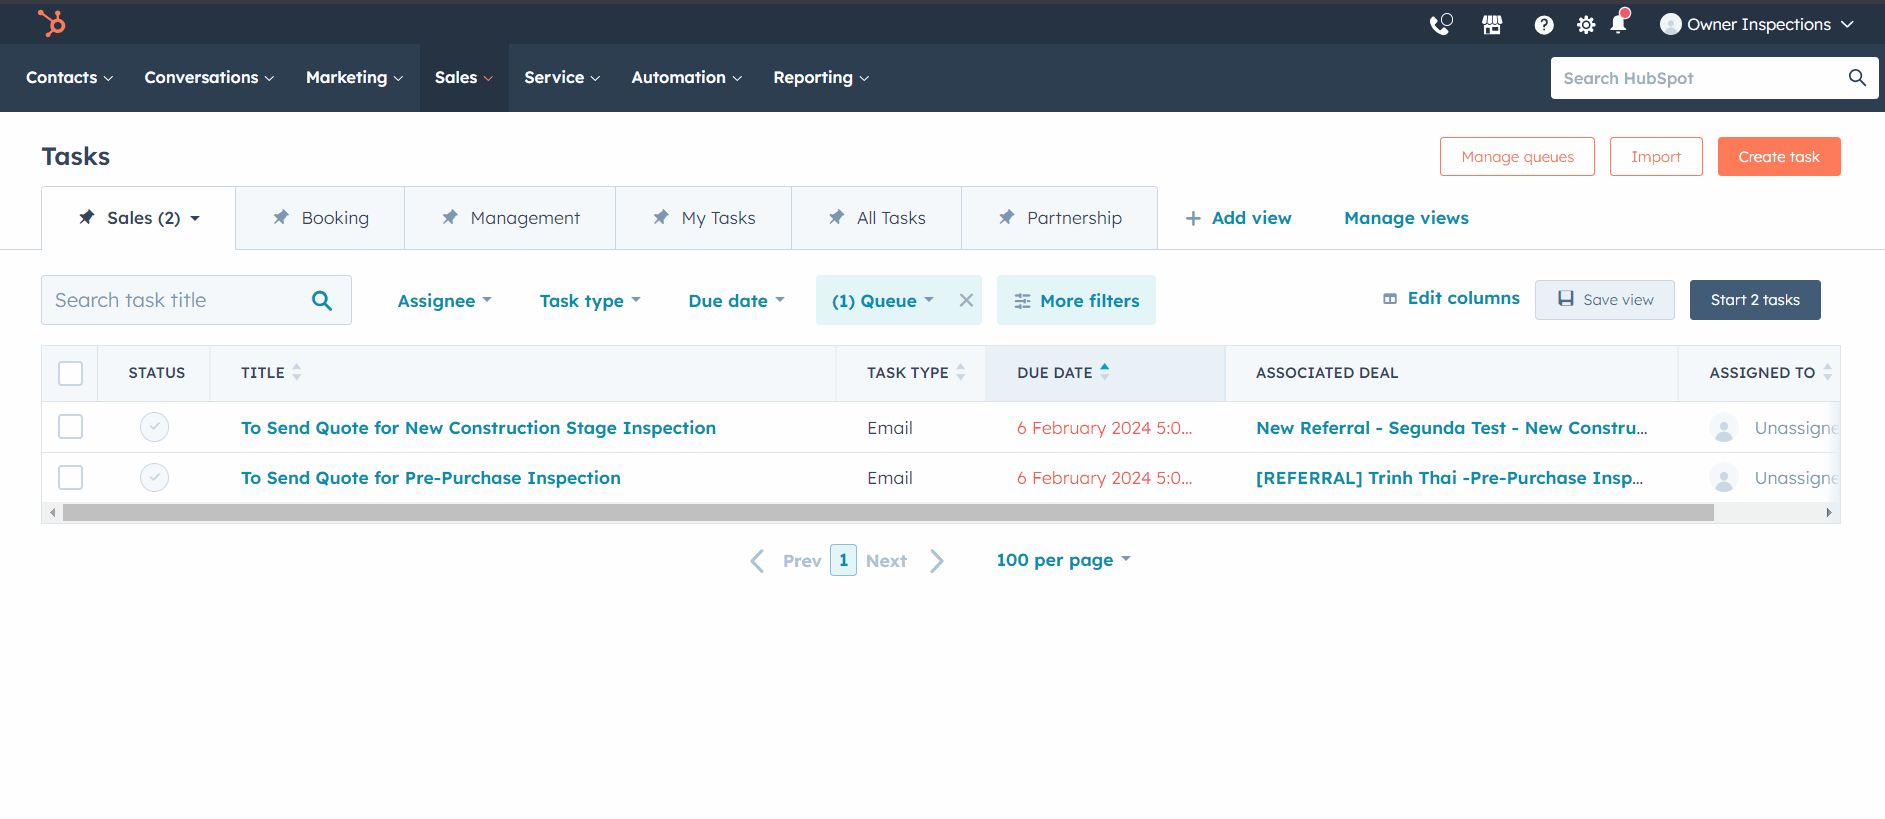1885x819 pixels.
Task: Select checkbox for Pre-Purchase Inspection task row
Action: [70, 478]
